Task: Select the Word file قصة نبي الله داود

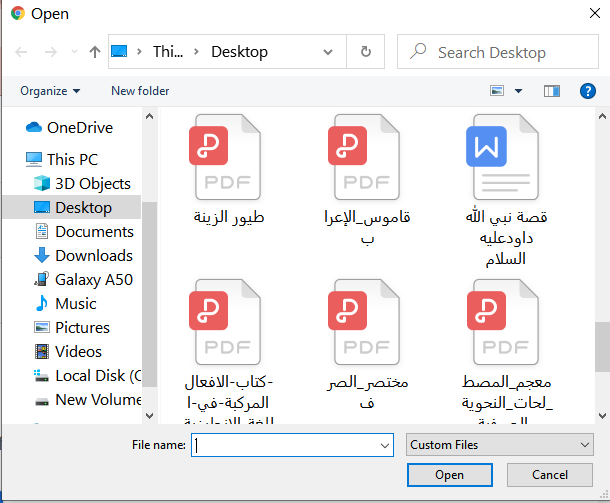Action: (x=506, y=191)
